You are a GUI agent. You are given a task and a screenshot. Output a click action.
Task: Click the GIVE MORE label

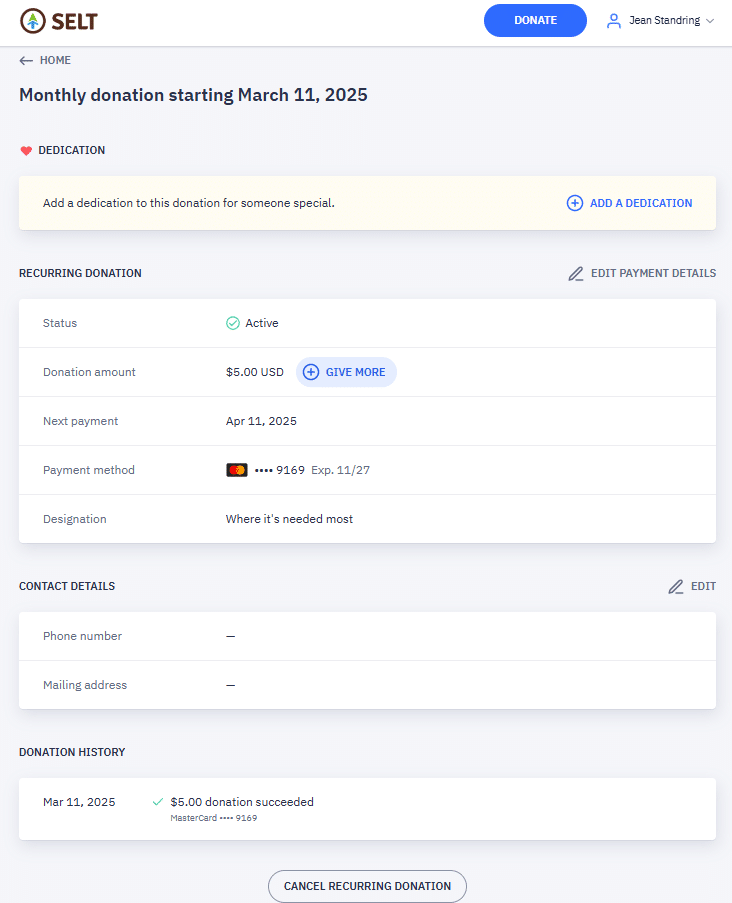click(355, 372)
